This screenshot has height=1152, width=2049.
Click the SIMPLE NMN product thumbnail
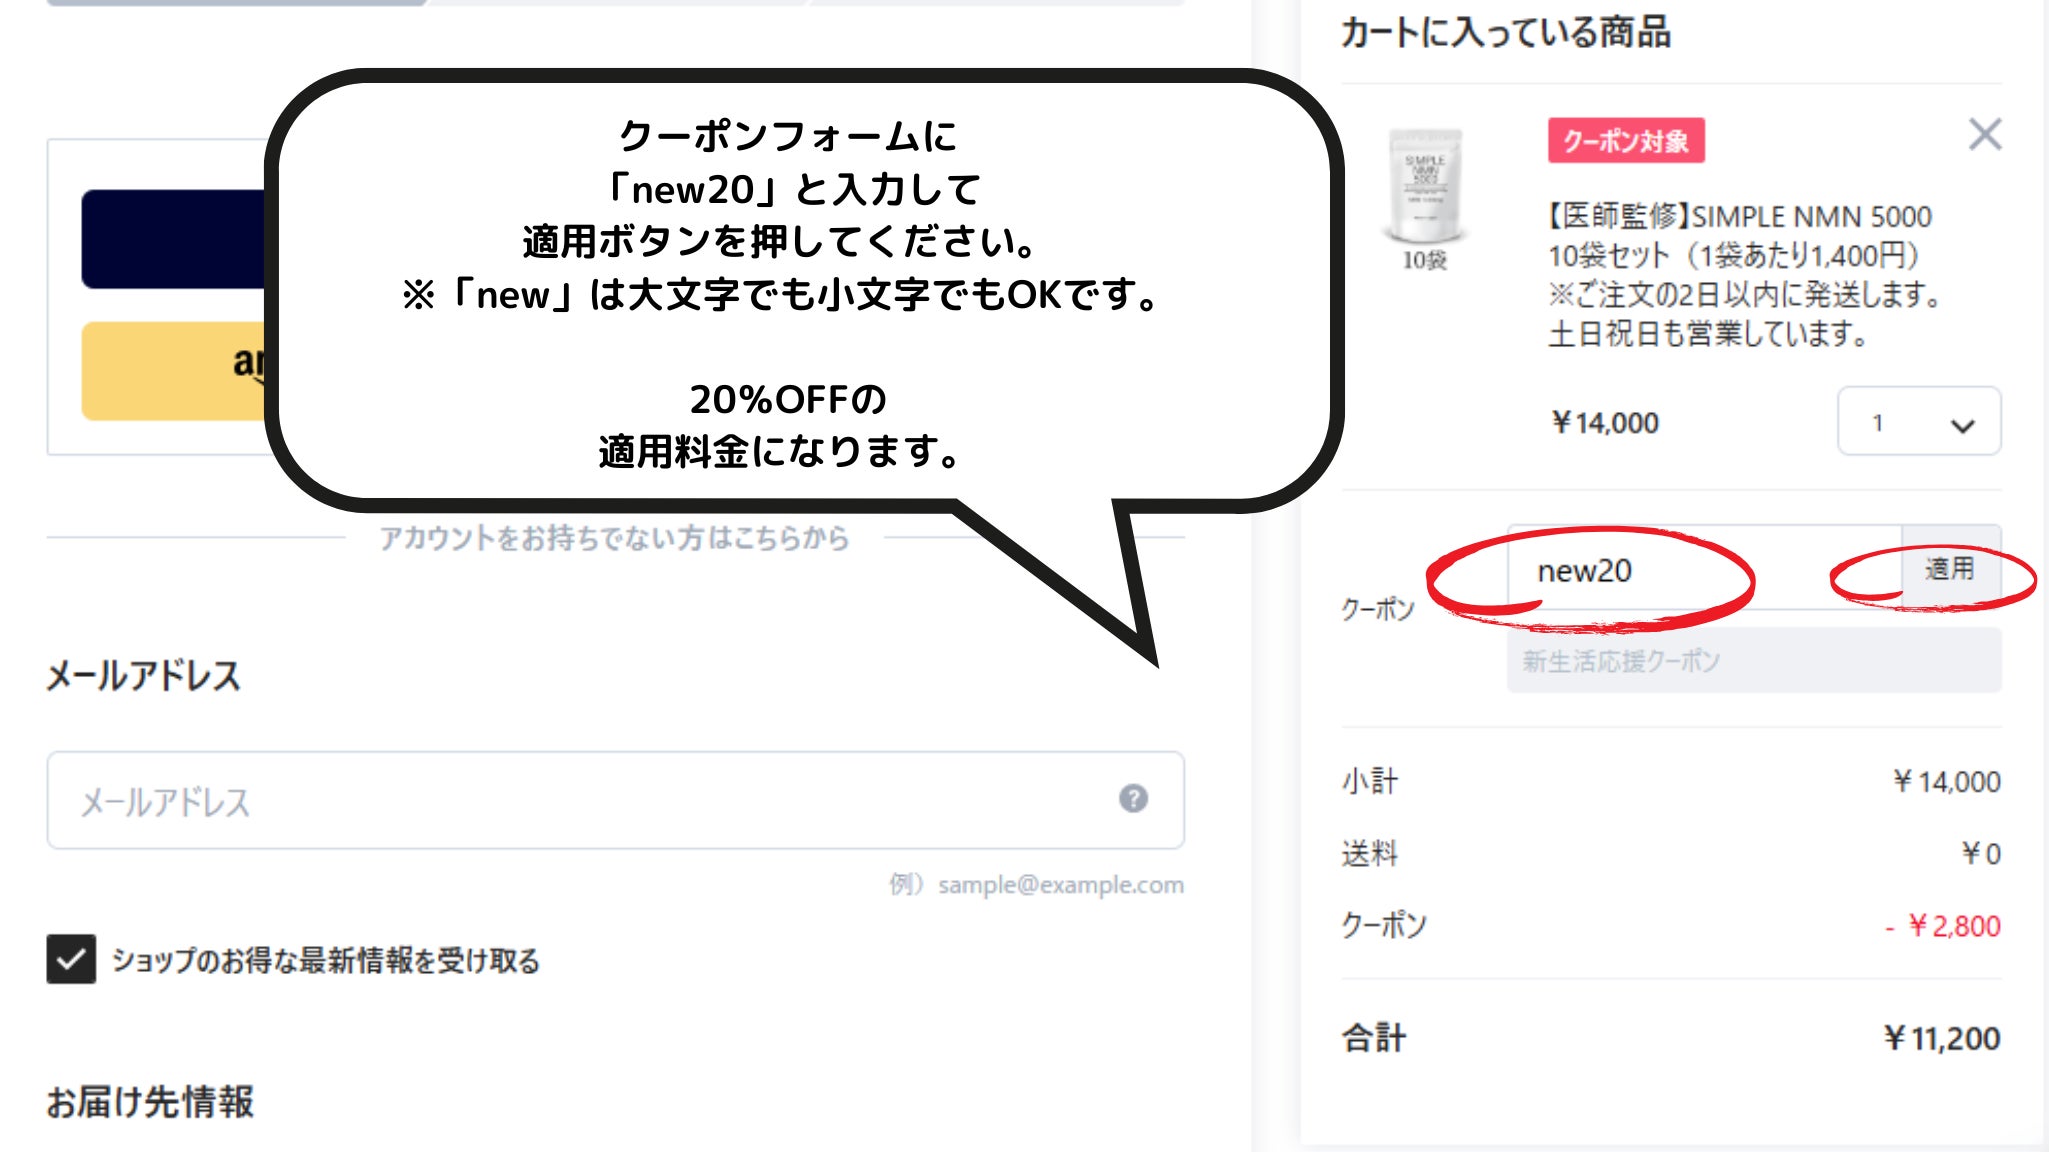click(1425, 188)
